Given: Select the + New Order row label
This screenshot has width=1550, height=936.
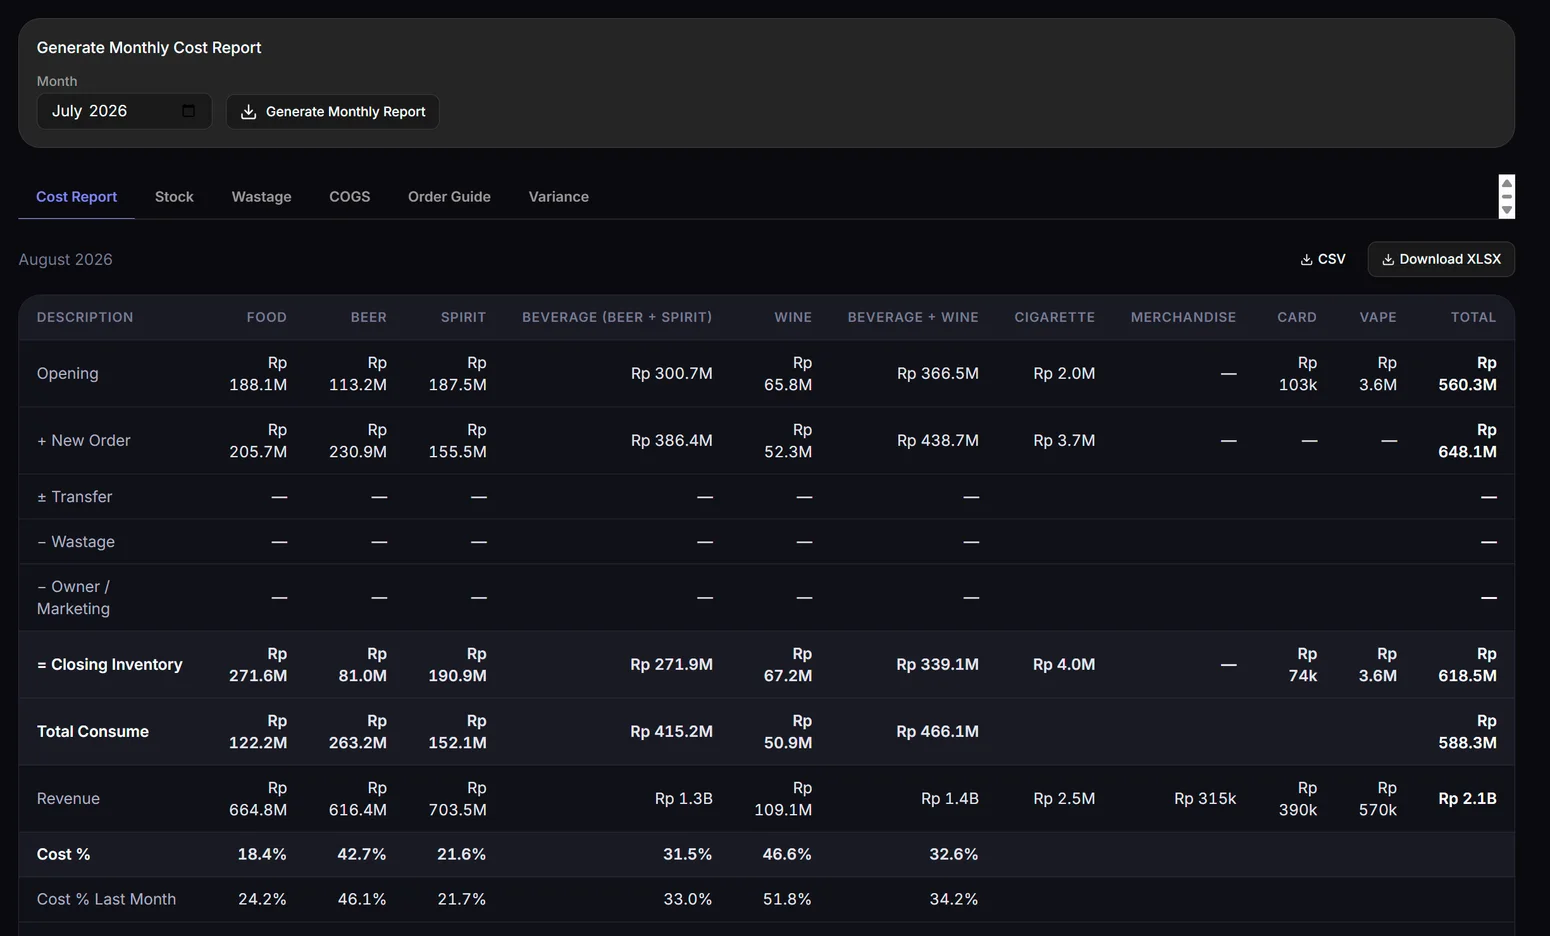Looking at the screenshot, I should (84, 440).
